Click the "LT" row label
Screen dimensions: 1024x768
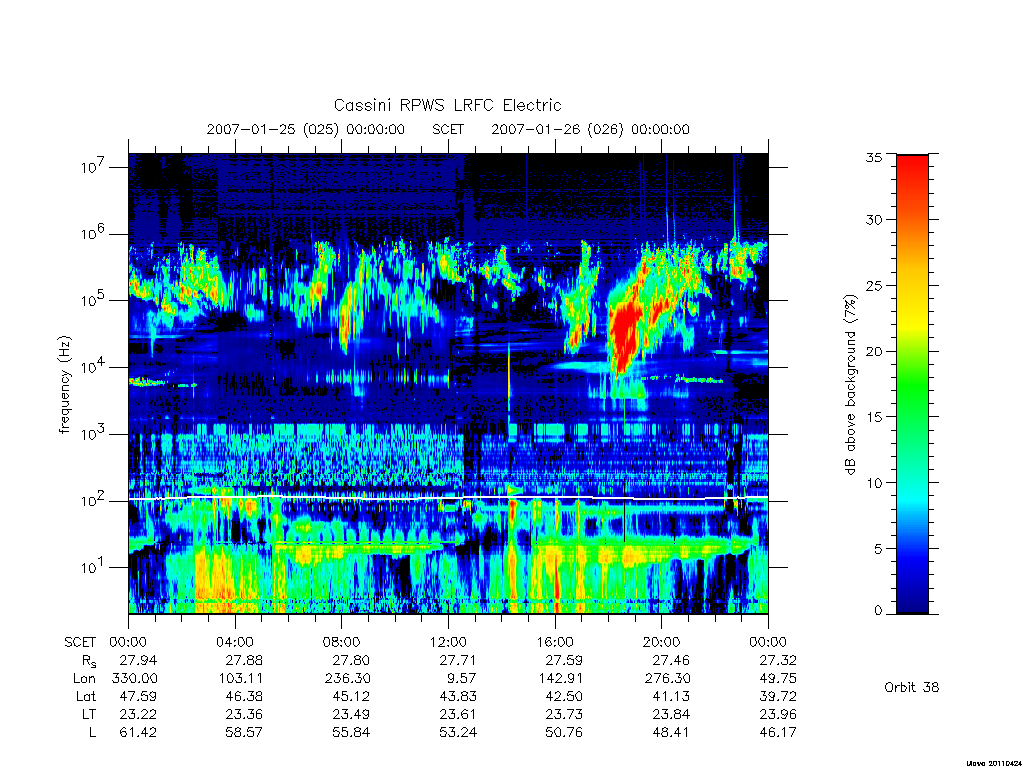point(88,714)
